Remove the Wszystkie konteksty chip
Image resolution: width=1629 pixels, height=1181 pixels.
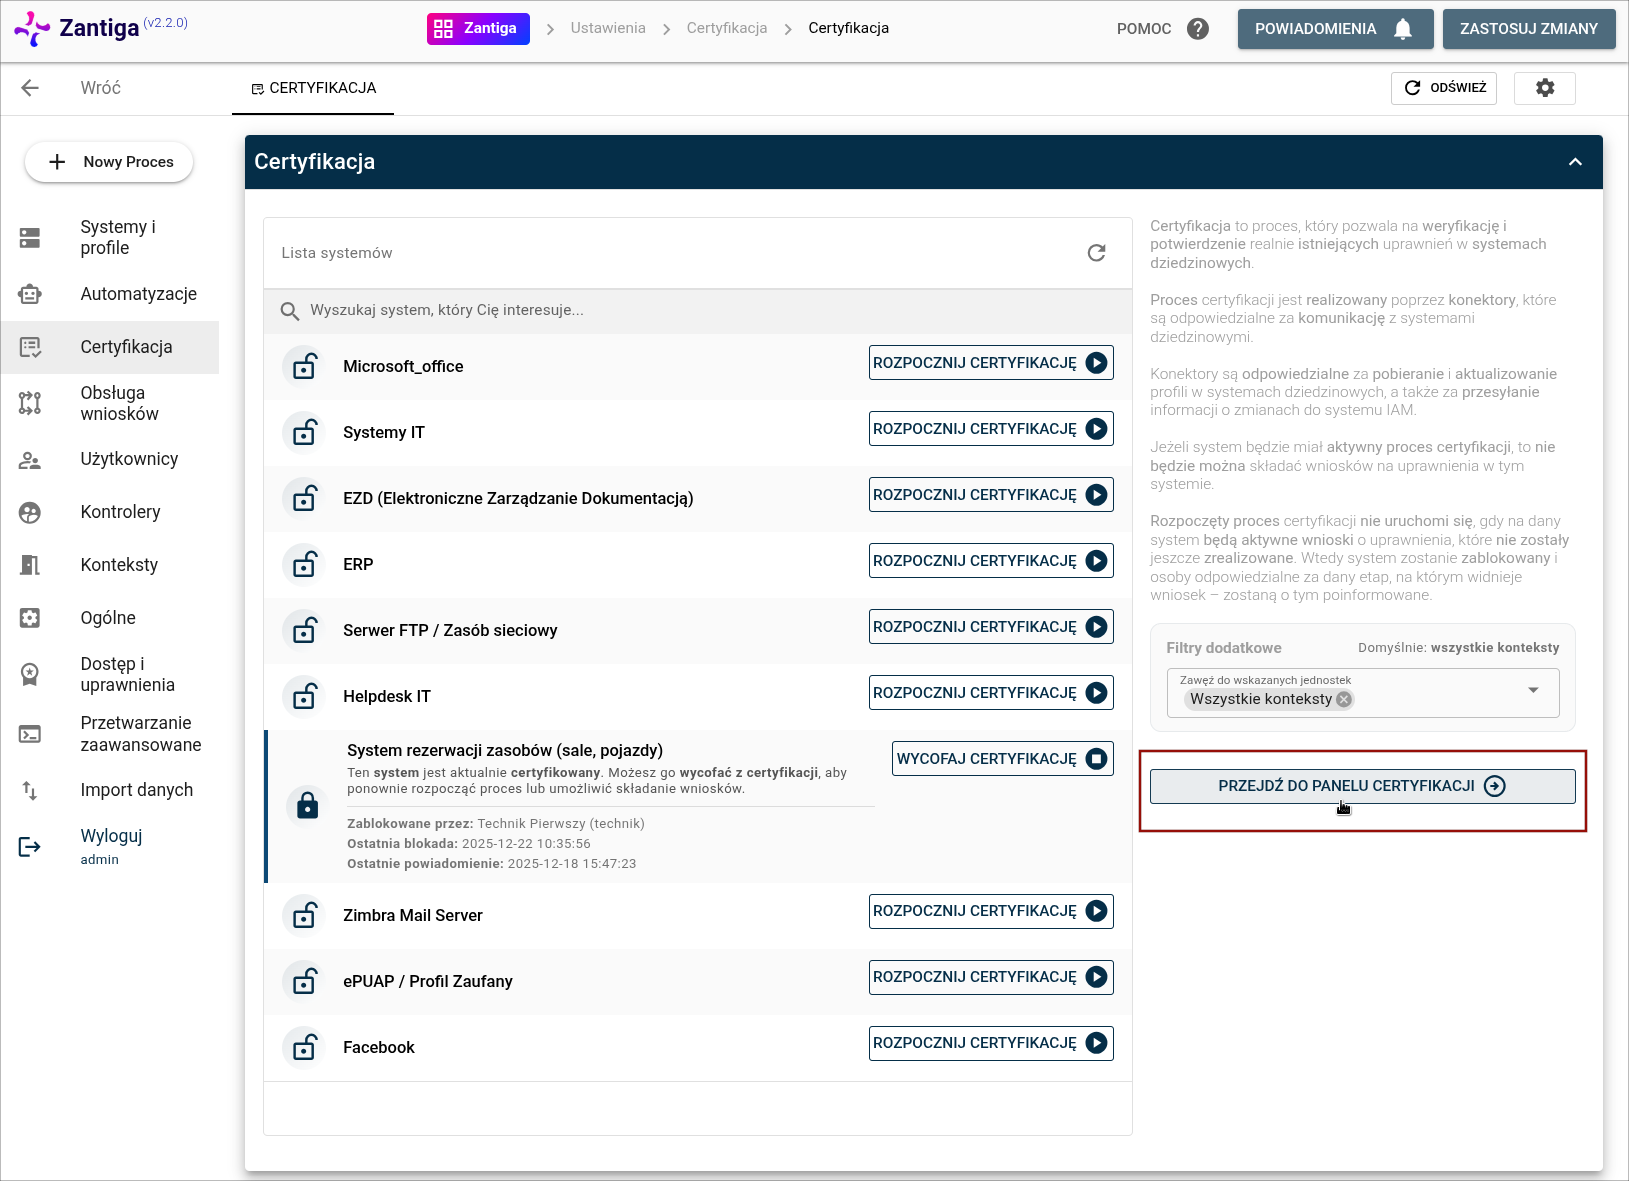[1344, 699]
